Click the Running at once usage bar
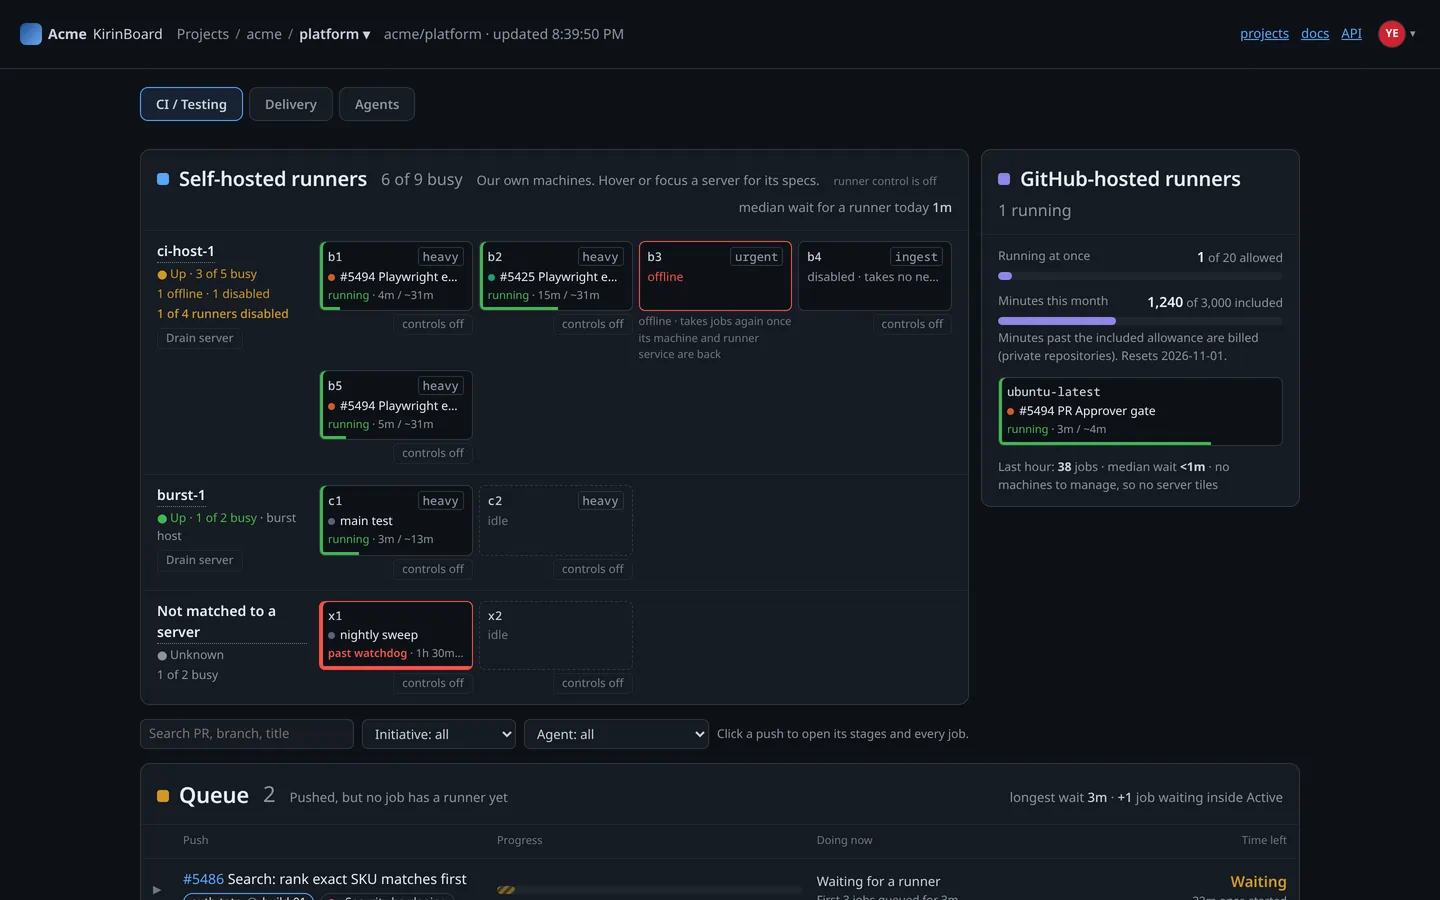Viewport: 1440px width, 900px height. (1140, 276)
